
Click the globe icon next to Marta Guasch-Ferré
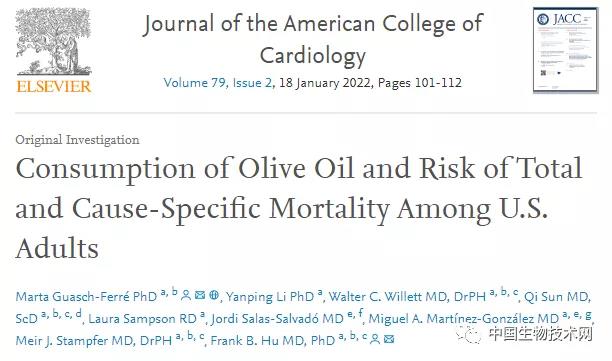(x=214, y=295)
